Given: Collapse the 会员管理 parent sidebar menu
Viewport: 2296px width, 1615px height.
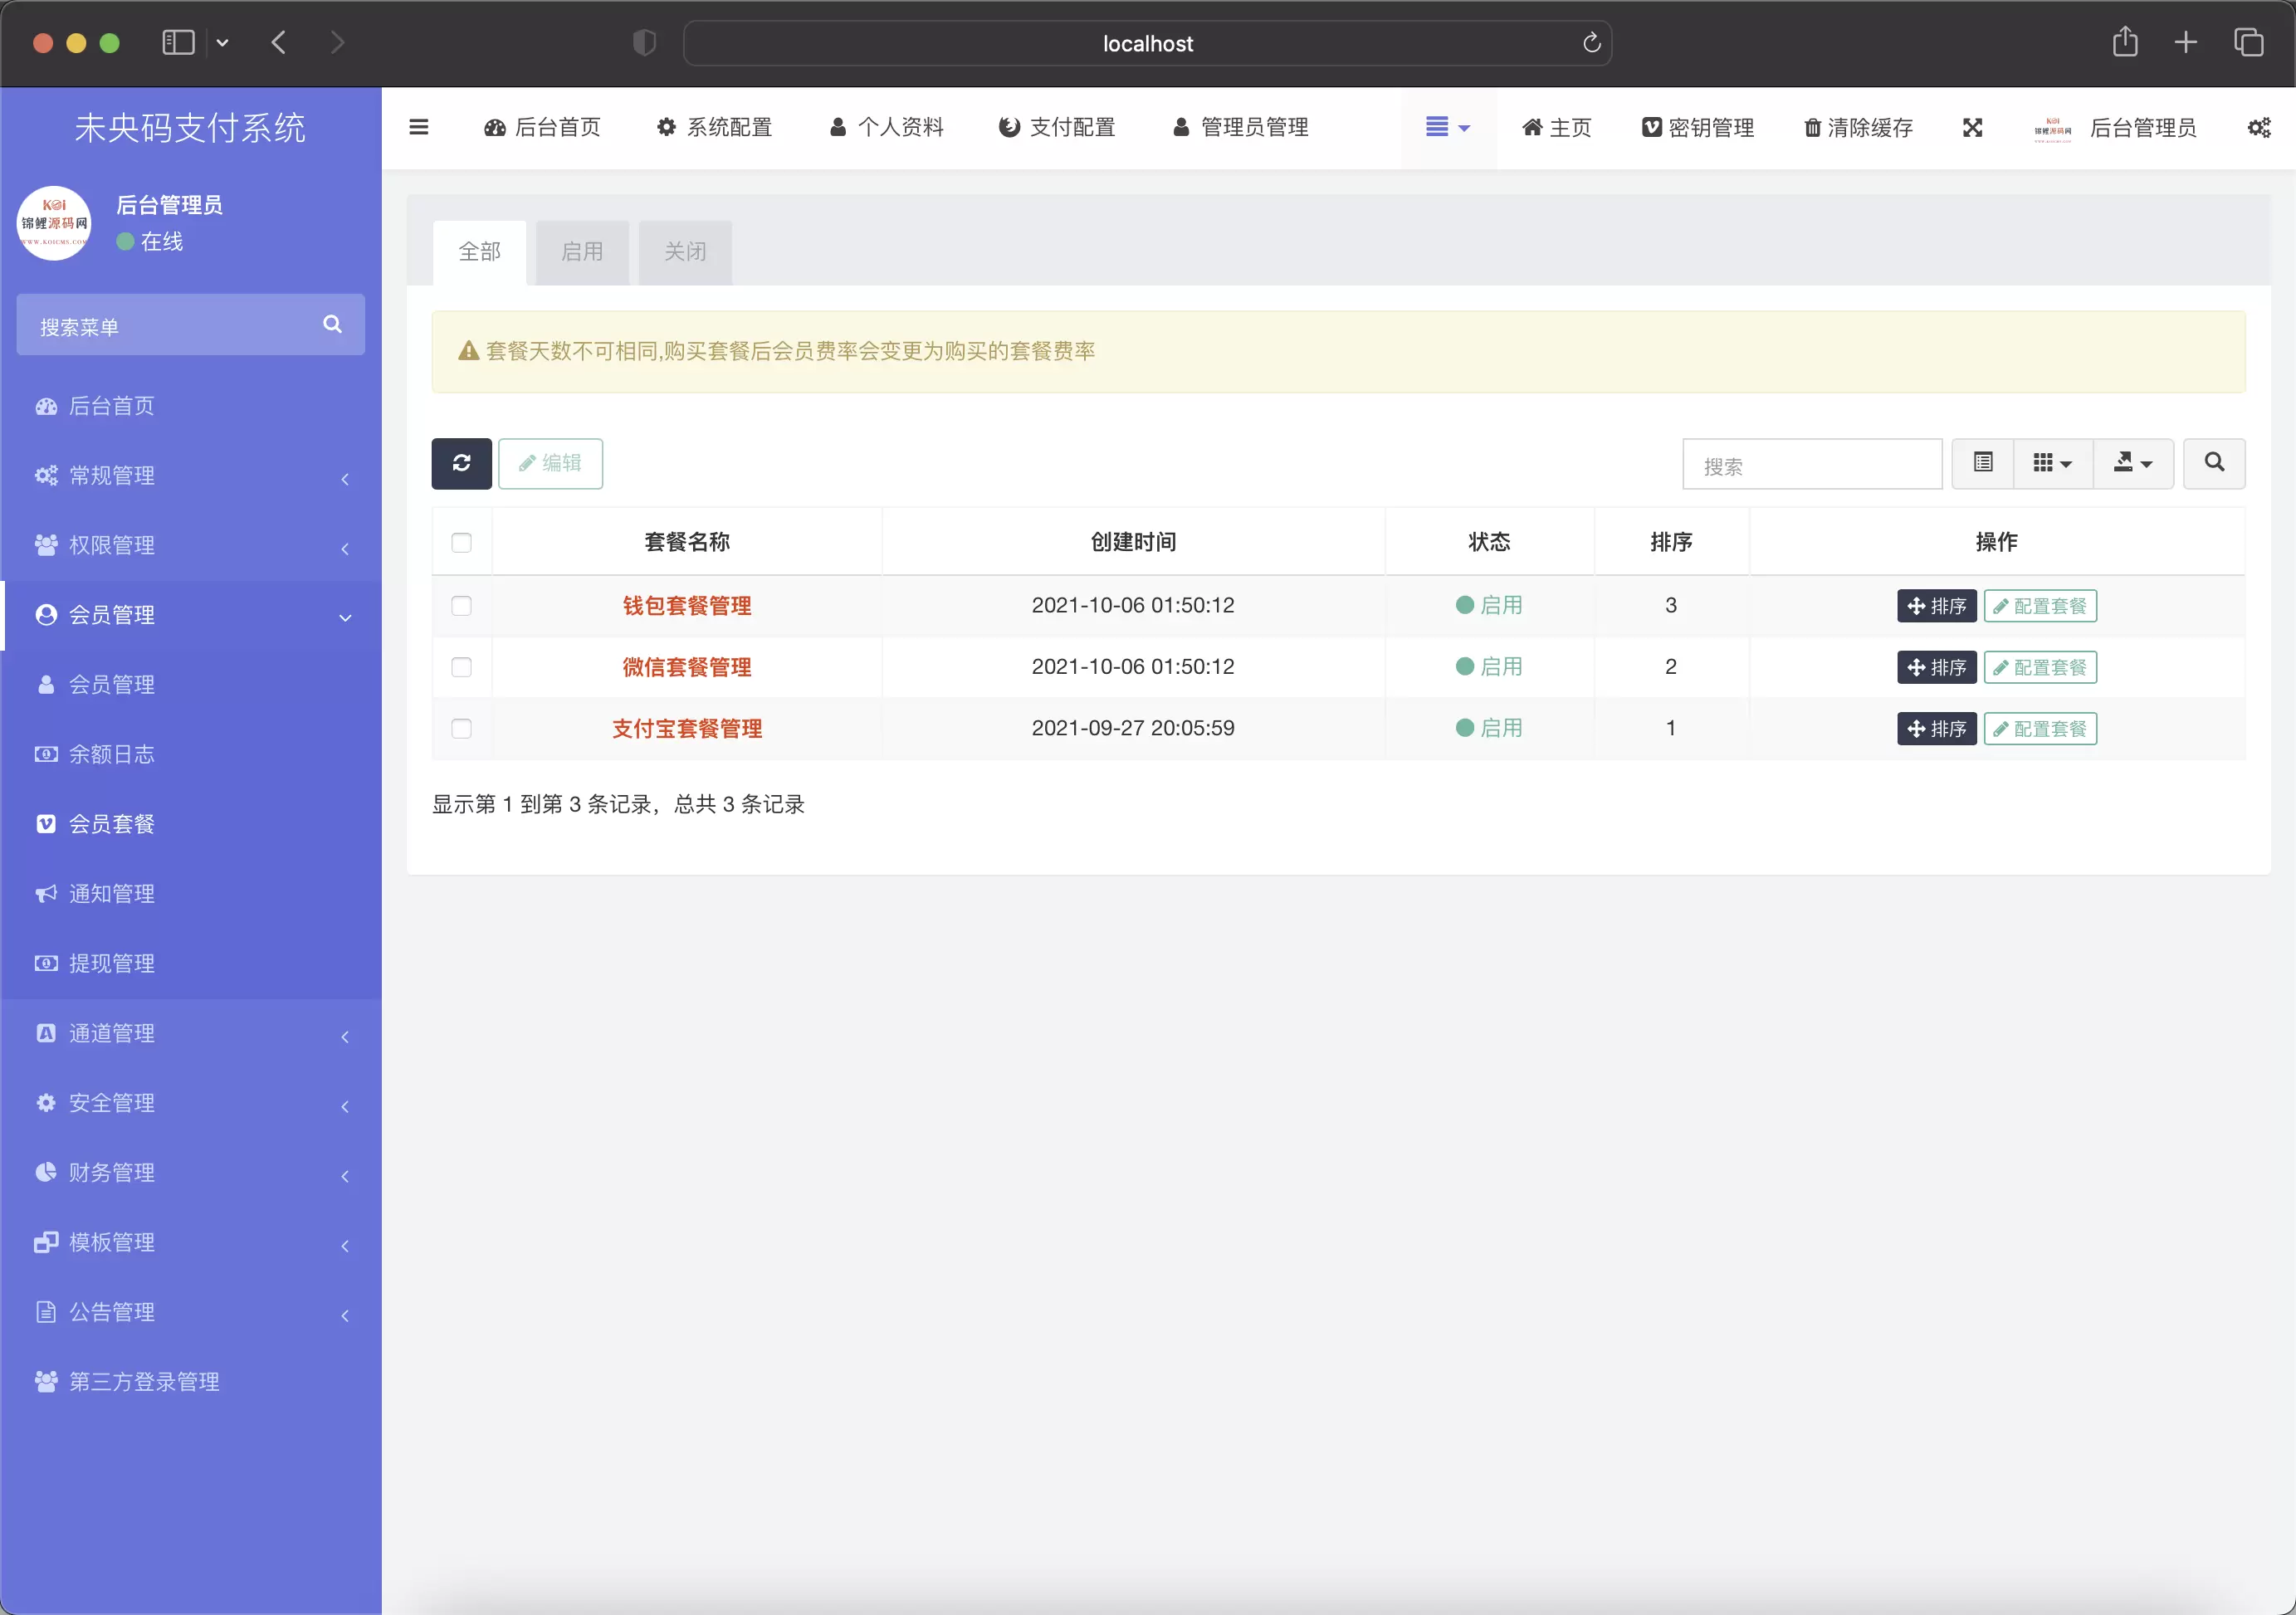Looking at the screenshot, I should point(191,616).
